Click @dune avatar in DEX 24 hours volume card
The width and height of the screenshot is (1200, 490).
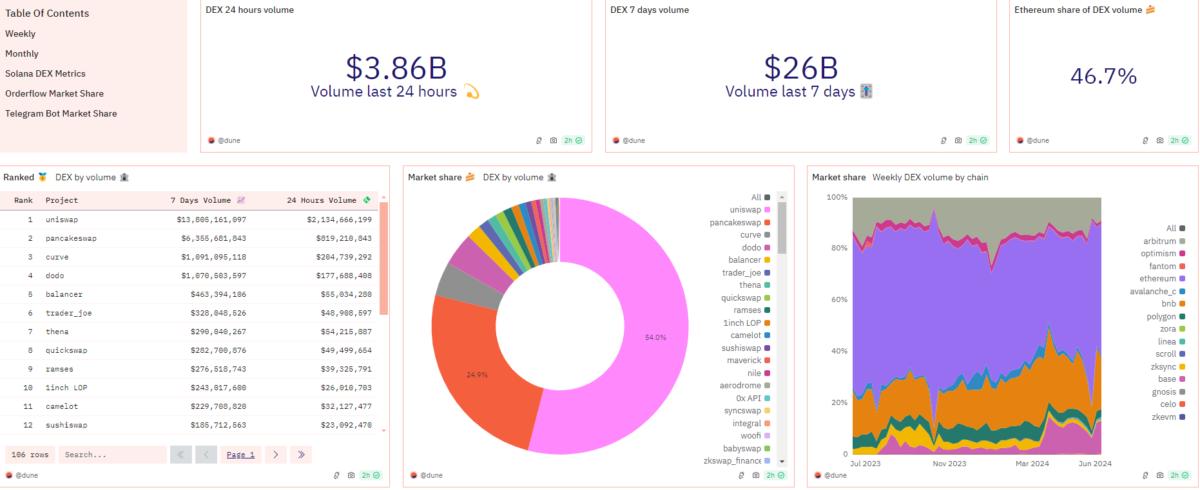tap(211, 141)
